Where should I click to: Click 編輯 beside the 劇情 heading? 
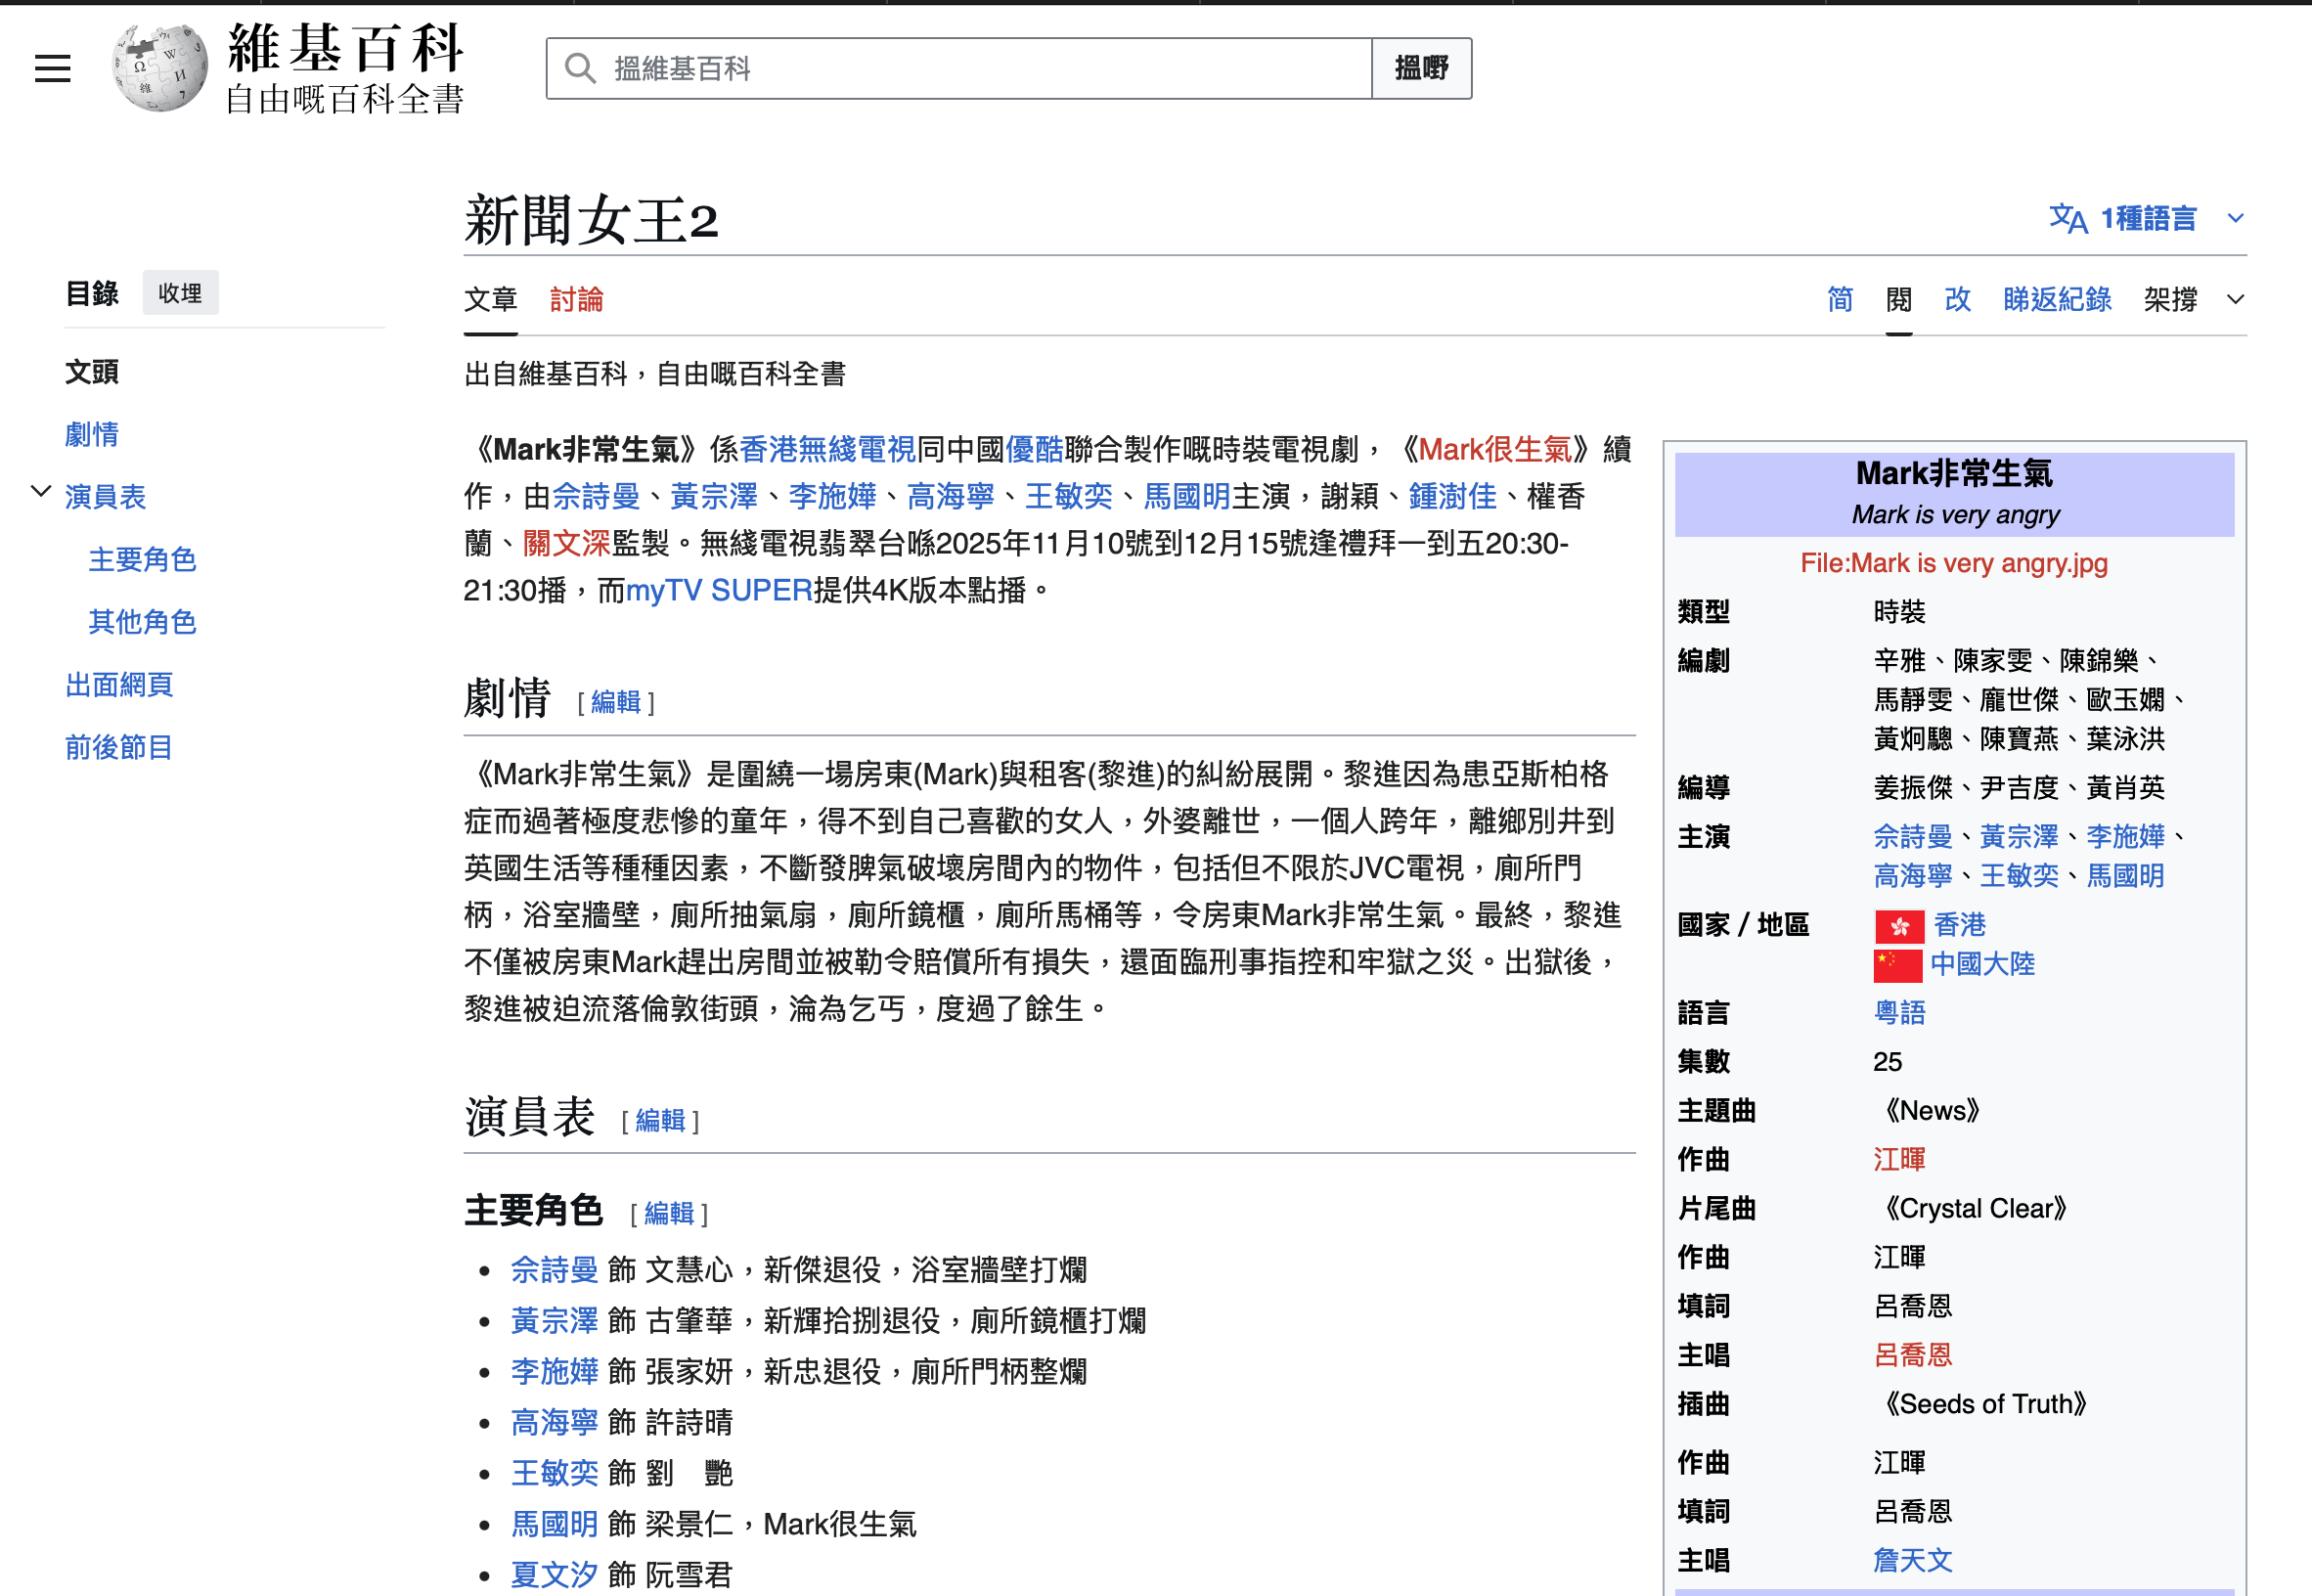tap(615, 702)
